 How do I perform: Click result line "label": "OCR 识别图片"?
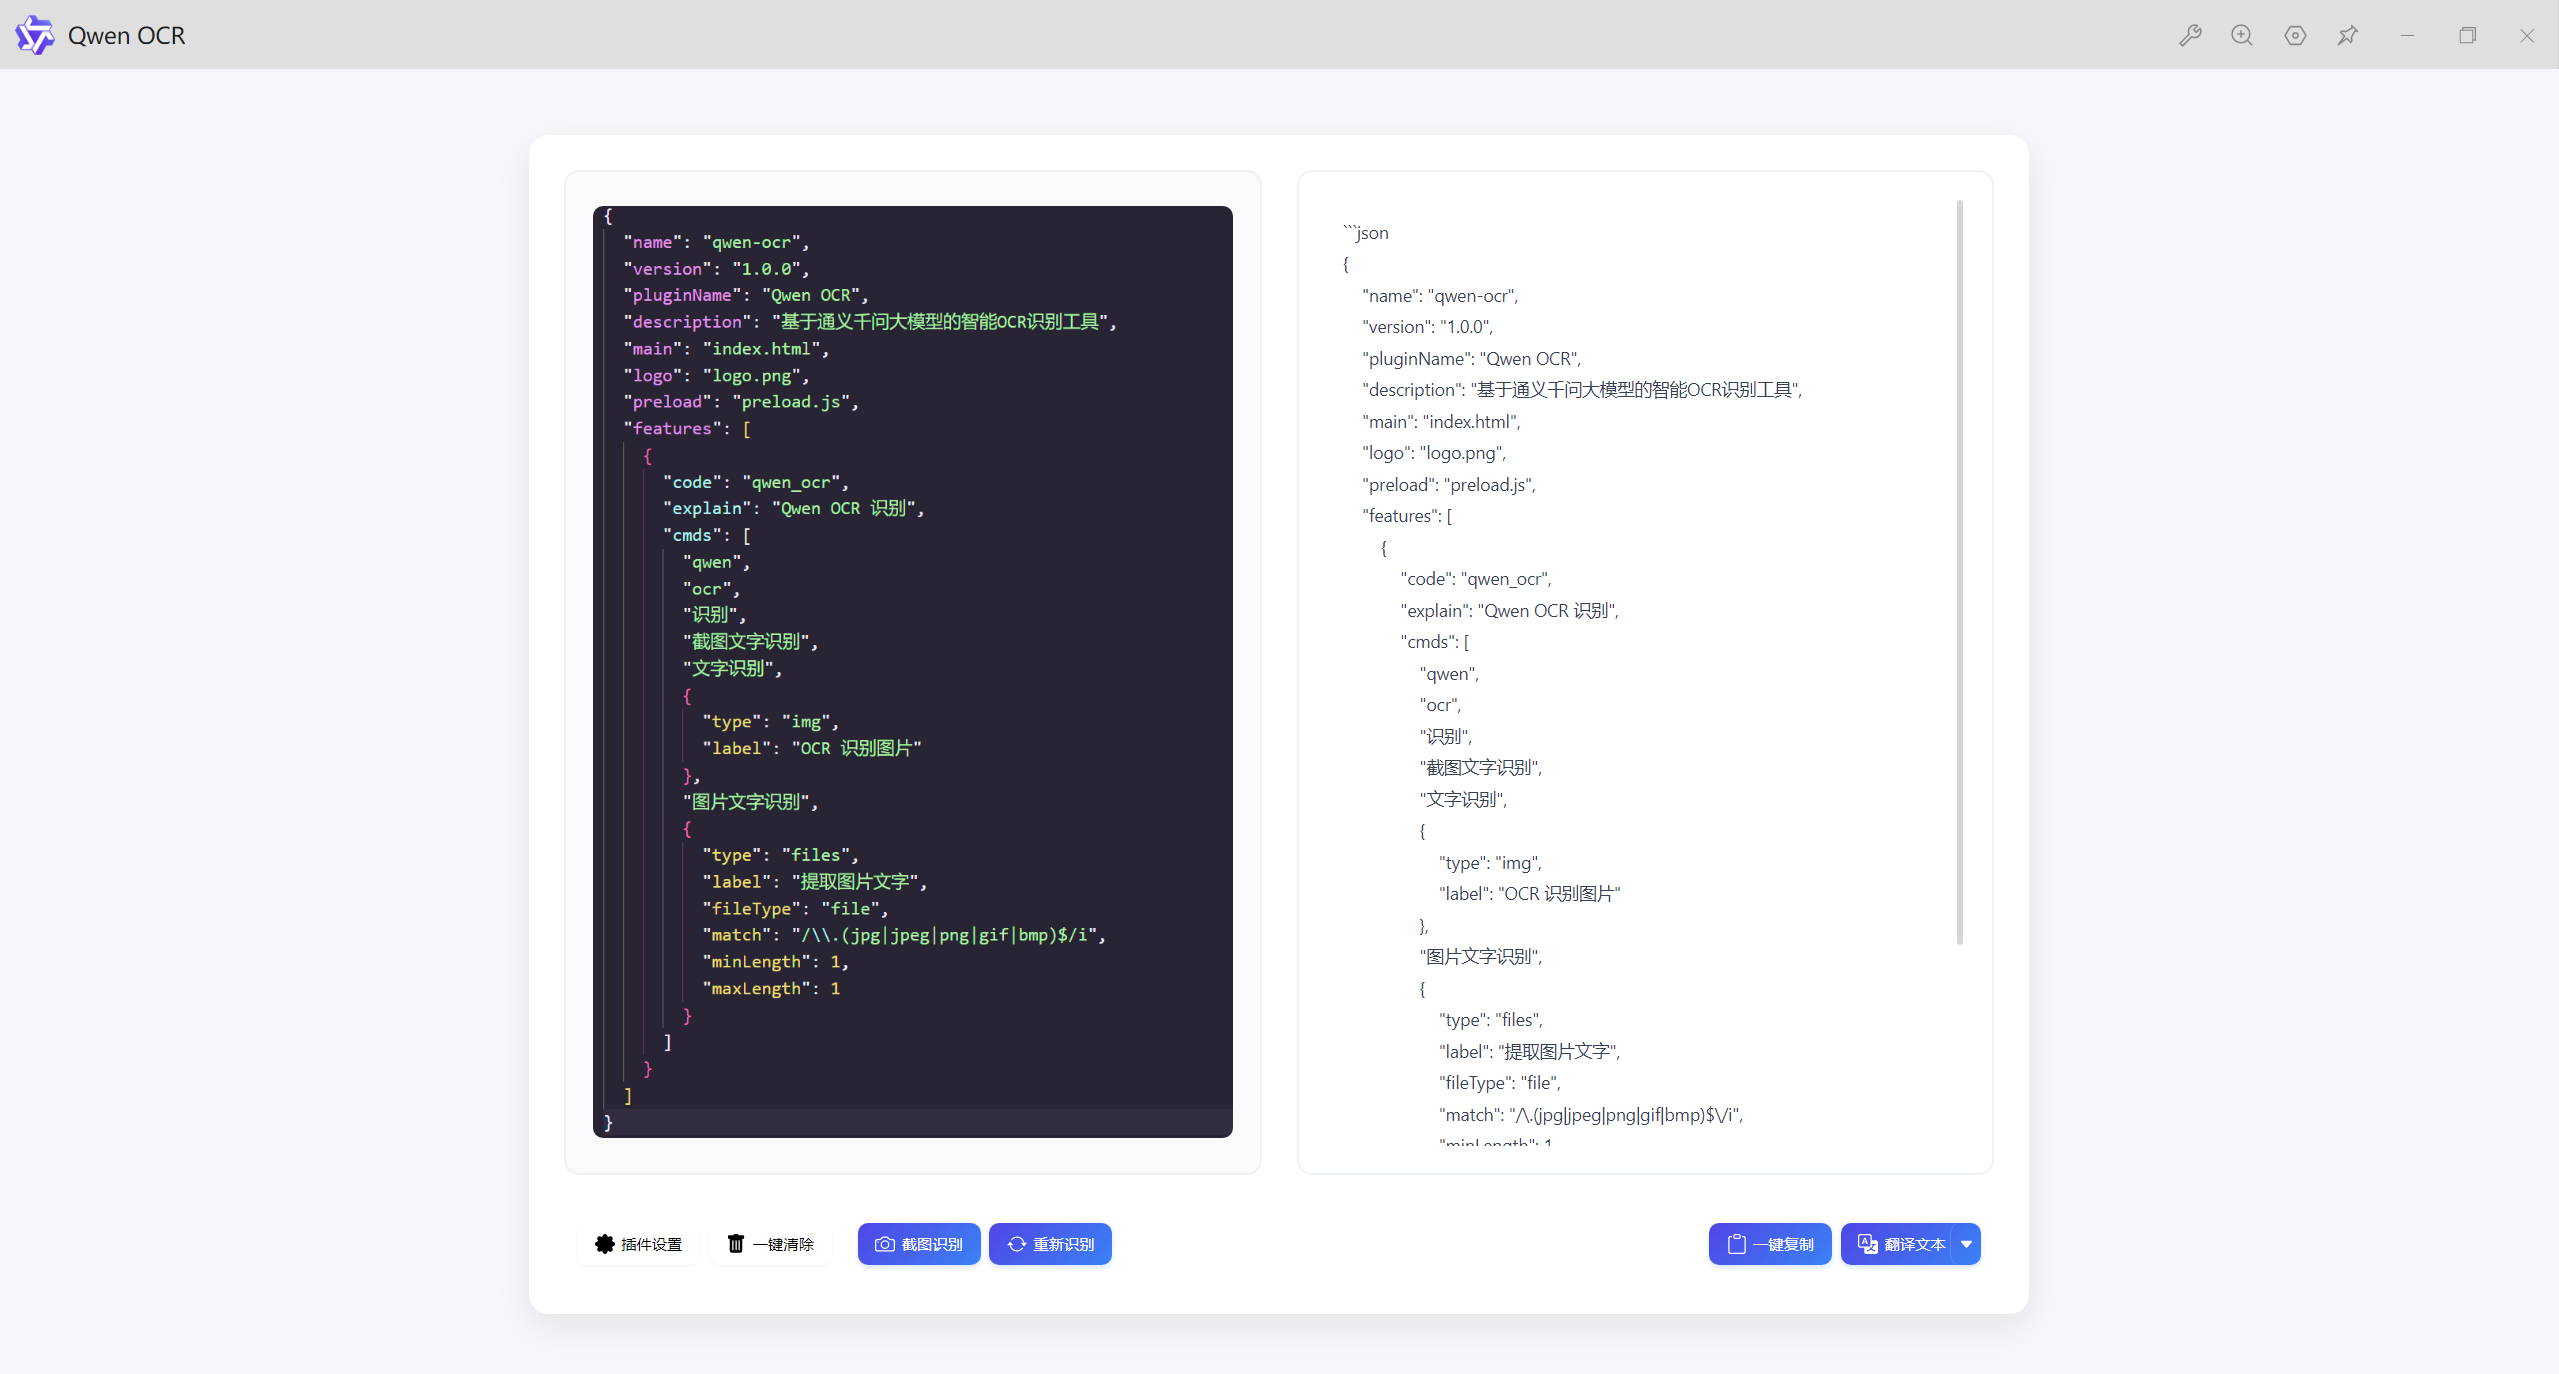[x=1530, y=894]
